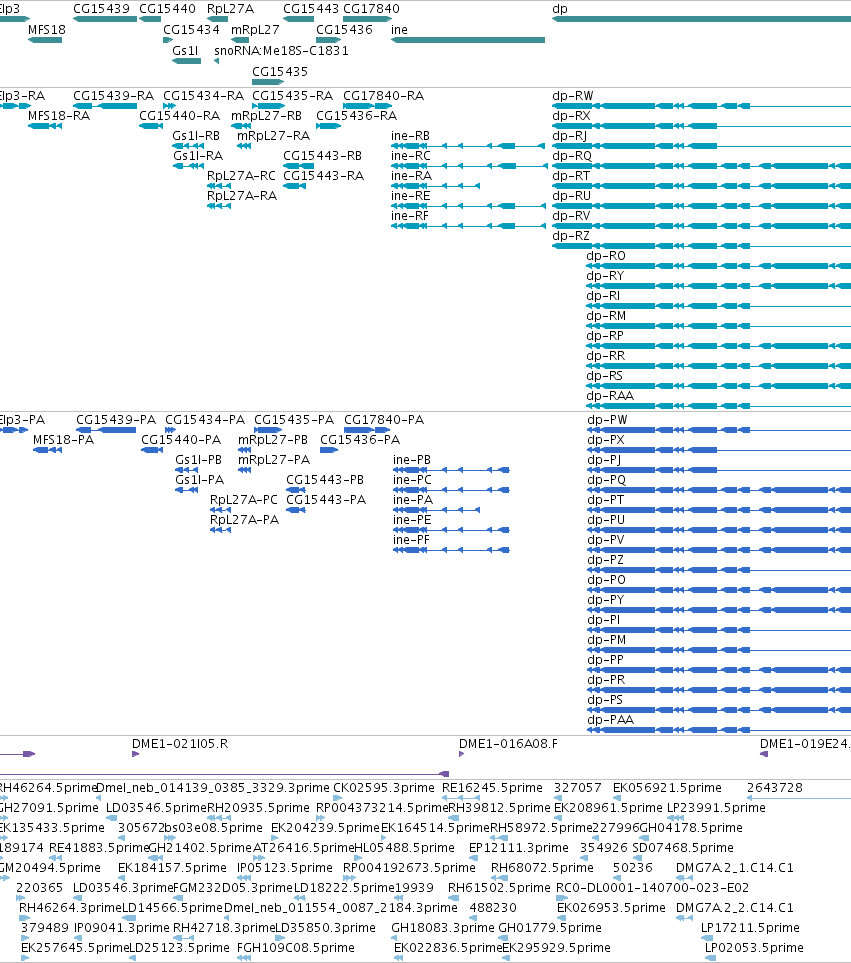Click the small arrow under DME1-016A08.F
Viewport: 851px width, 963px height.
(x=462, y=754)
